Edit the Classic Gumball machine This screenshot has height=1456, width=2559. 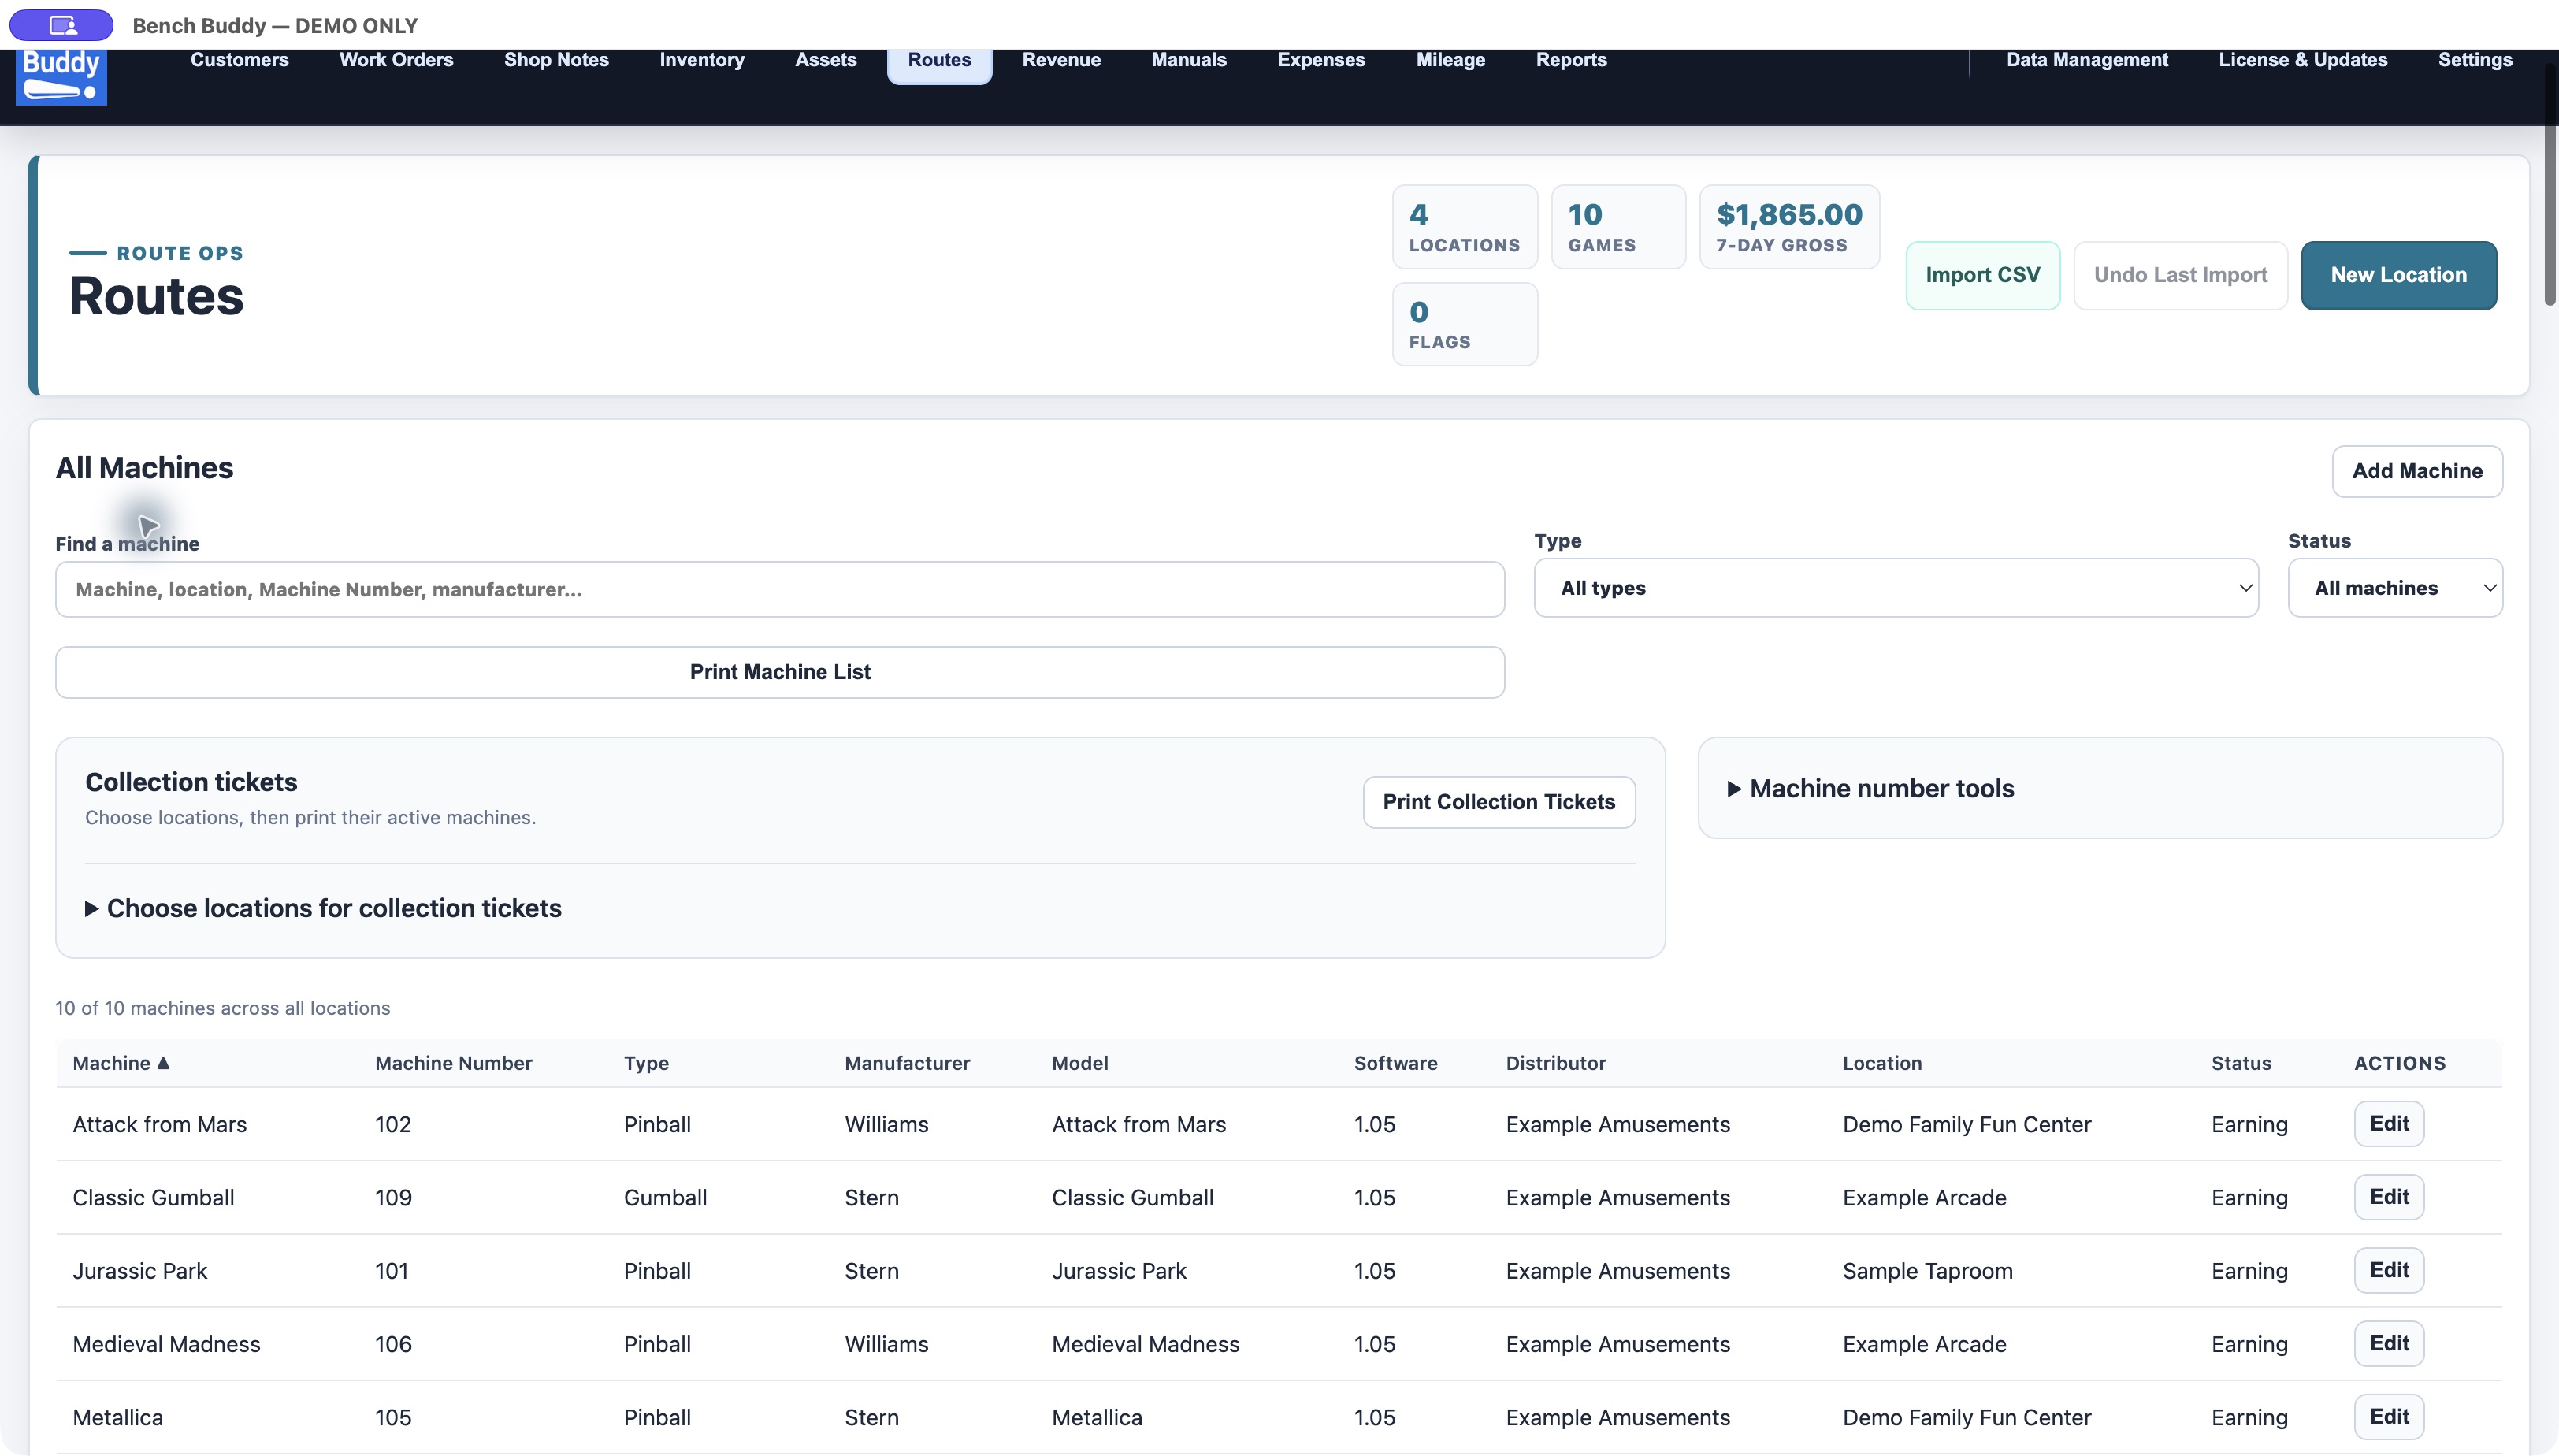tap(2389, 1197)
